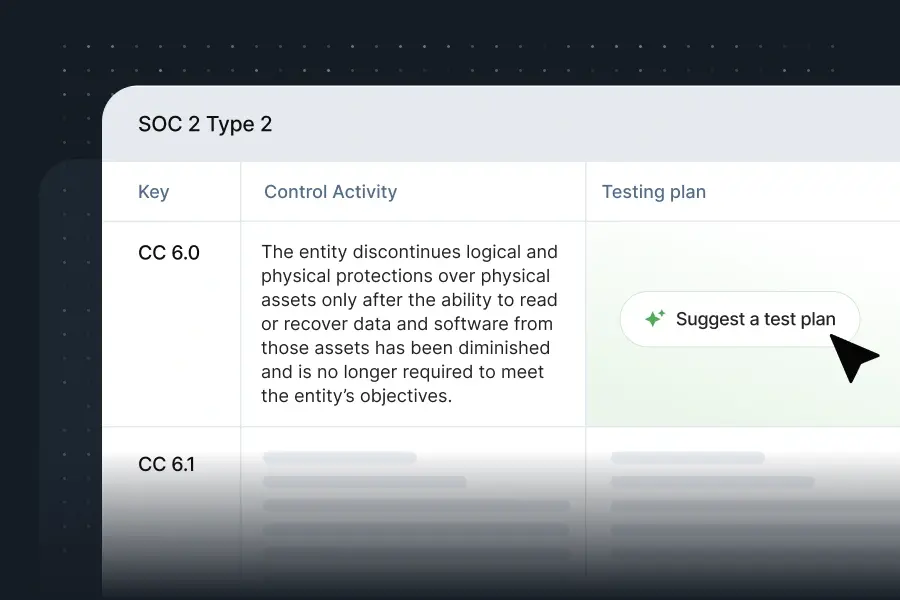Click the green sparkle icon
900x600 pixels.
coord(655,318)
